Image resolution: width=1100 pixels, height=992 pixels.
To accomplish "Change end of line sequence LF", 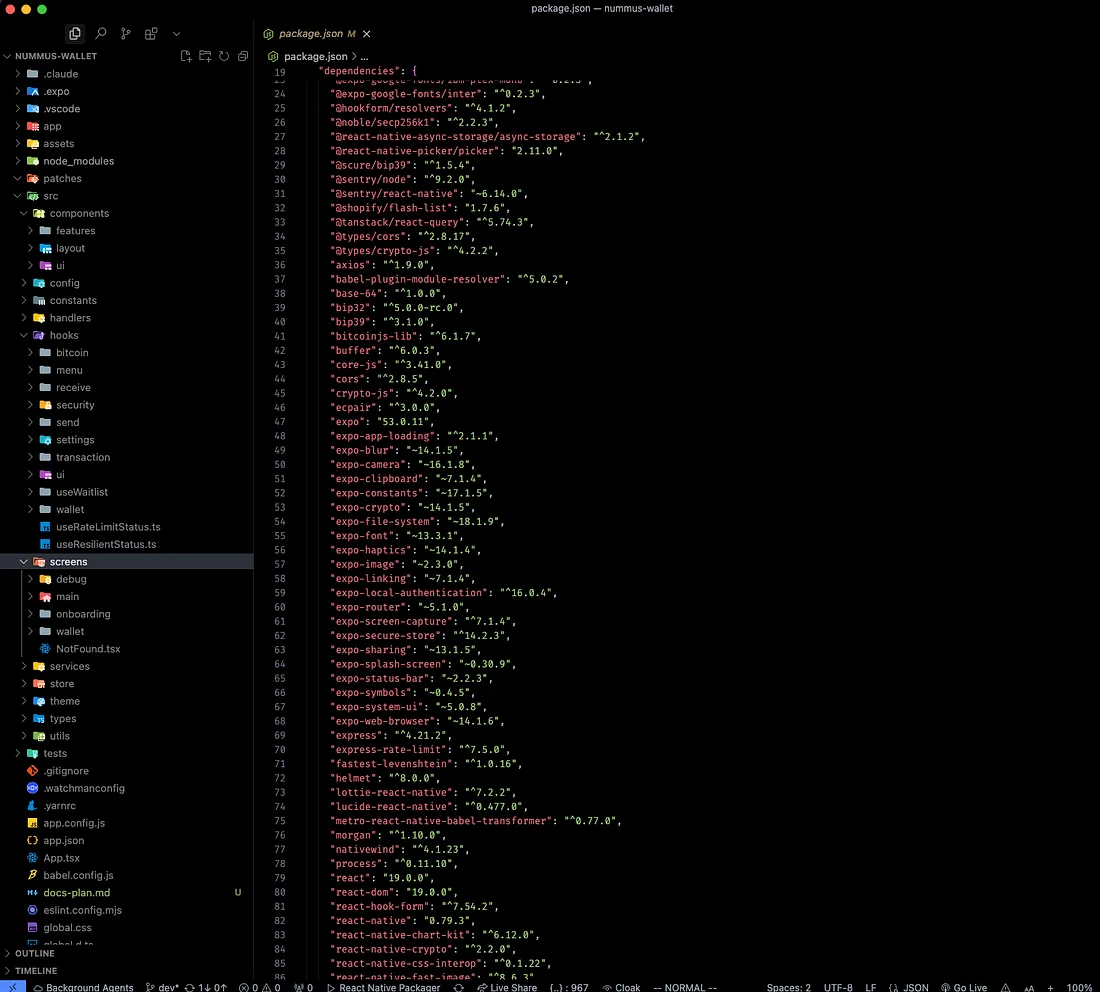I will click(x=871, y=987).
